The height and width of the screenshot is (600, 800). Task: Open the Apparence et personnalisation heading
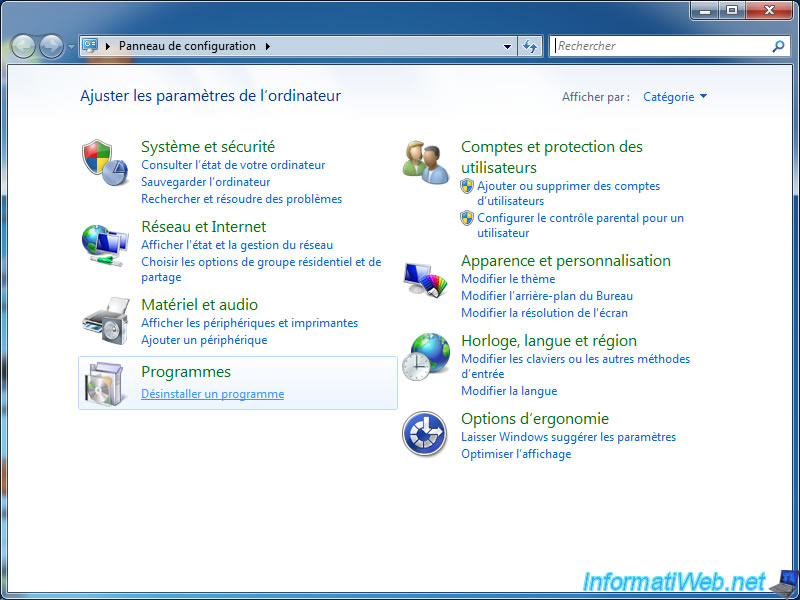point(566,260)
